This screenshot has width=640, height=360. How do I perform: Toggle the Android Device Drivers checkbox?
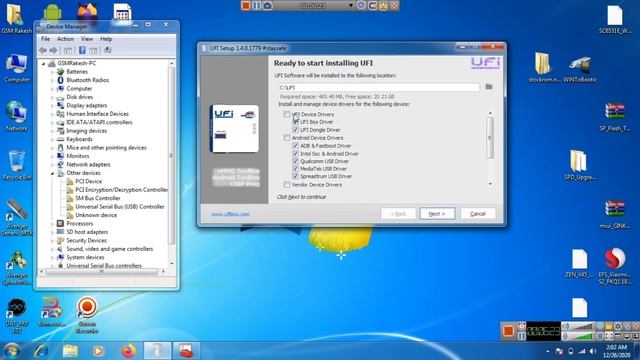[x=287, y=138]
